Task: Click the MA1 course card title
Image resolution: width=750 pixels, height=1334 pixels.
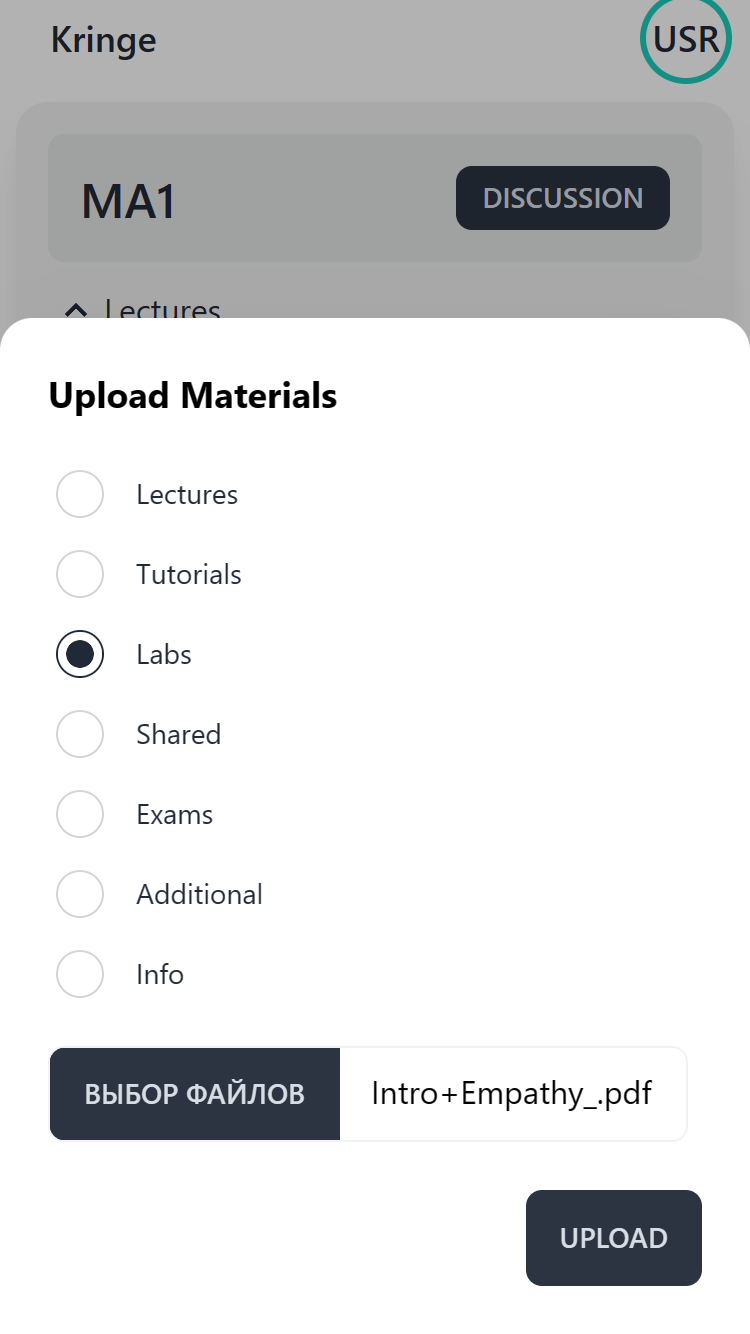Action: (128, 201)
